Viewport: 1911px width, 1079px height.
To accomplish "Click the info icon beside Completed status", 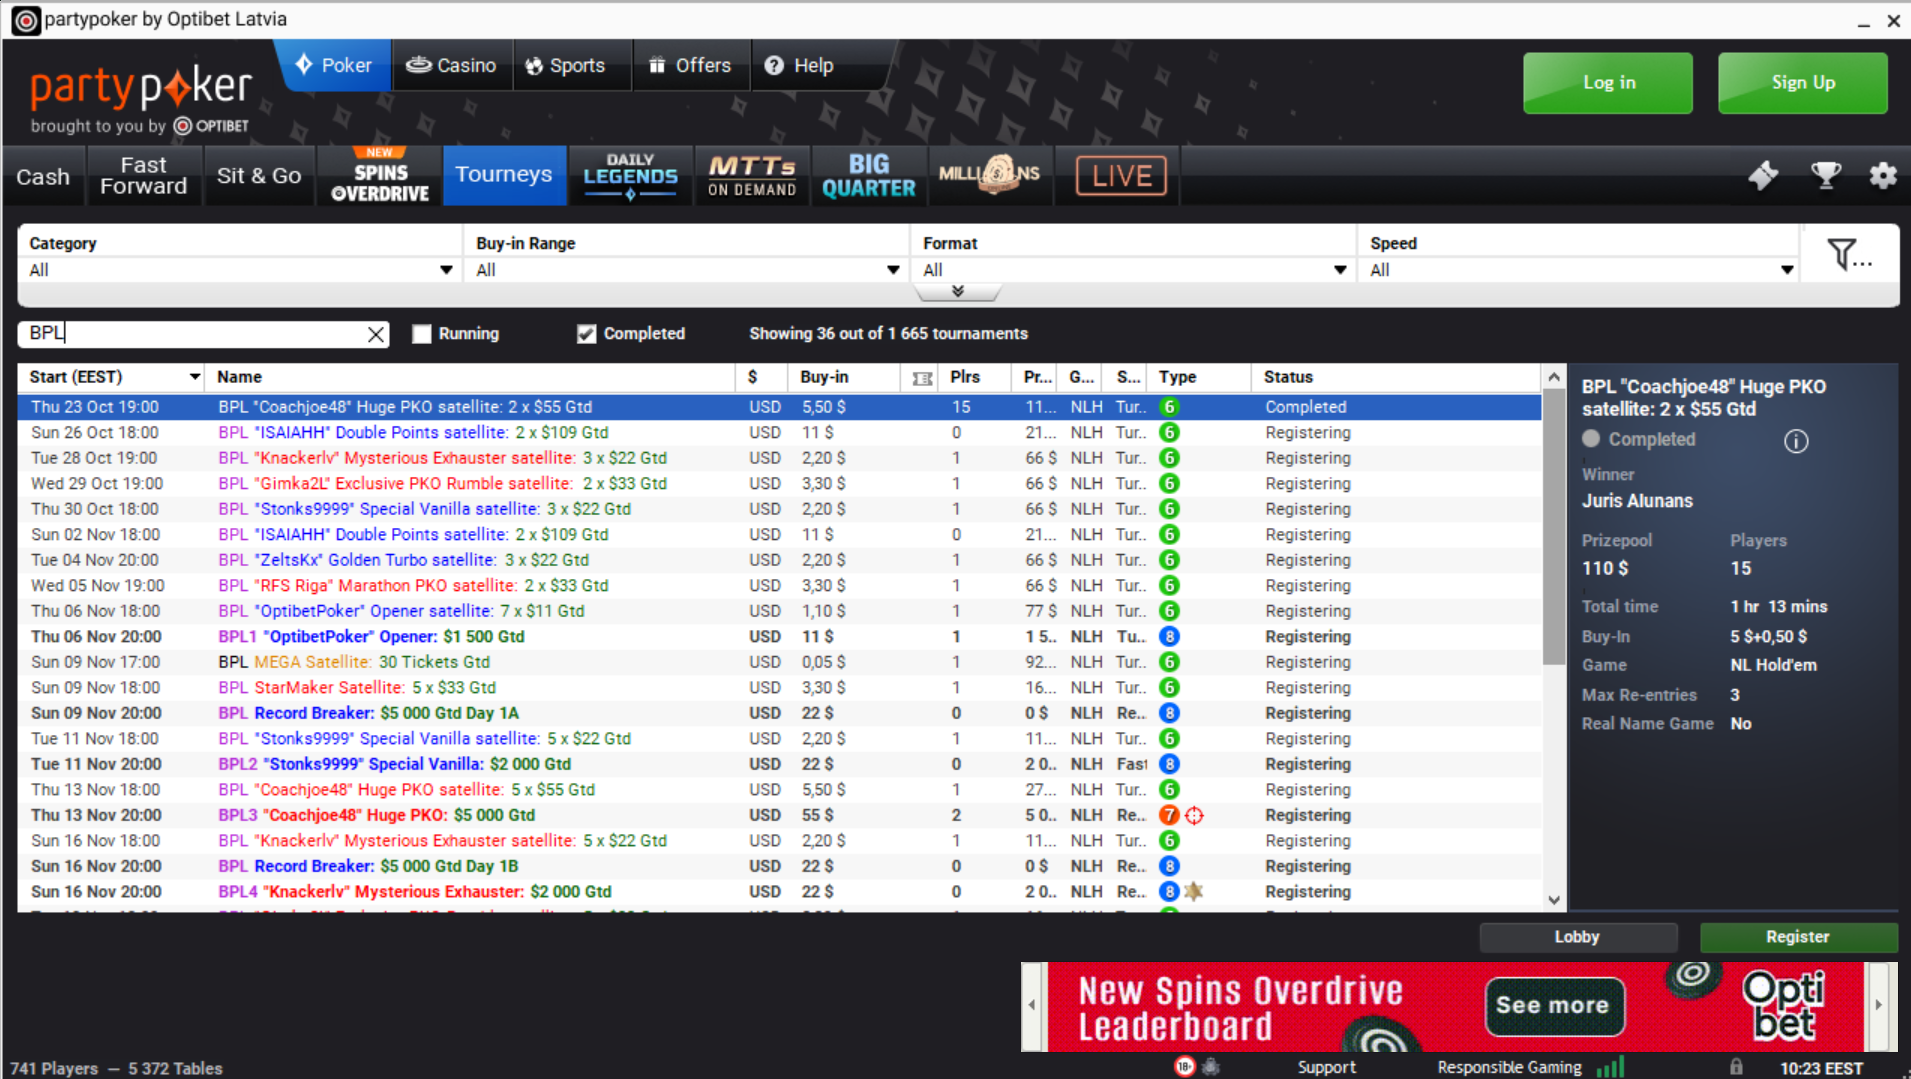I will pyautogui.click(x=1796, y=441).
